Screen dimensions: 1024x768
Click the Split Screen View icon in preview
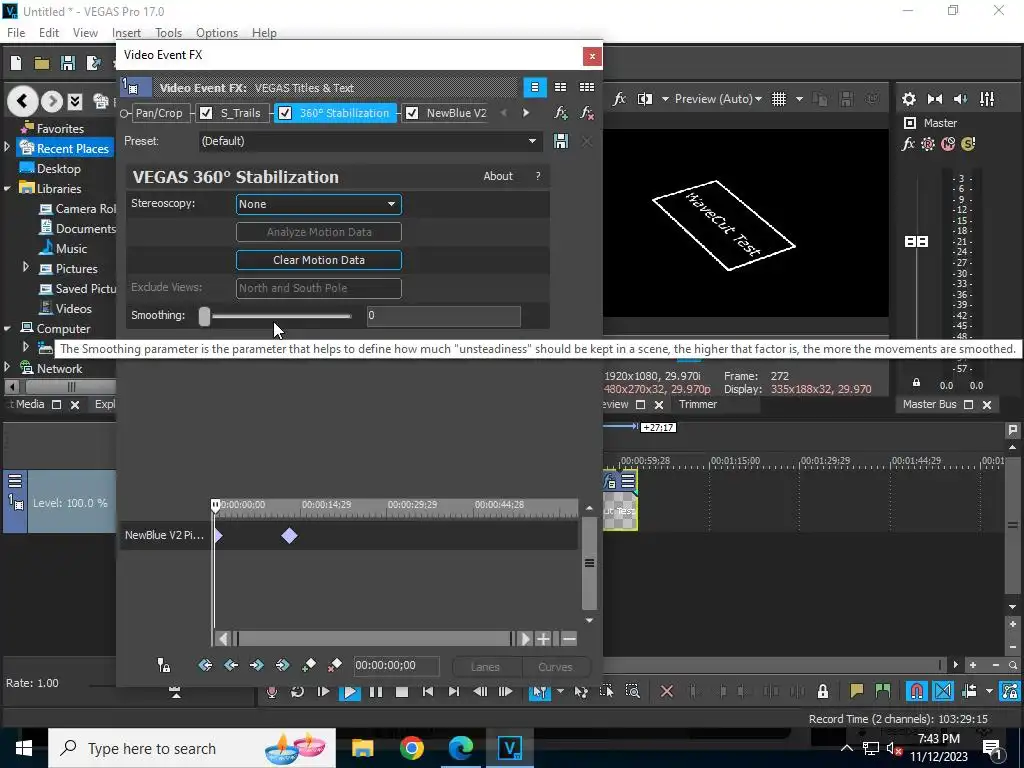point(645,99)
